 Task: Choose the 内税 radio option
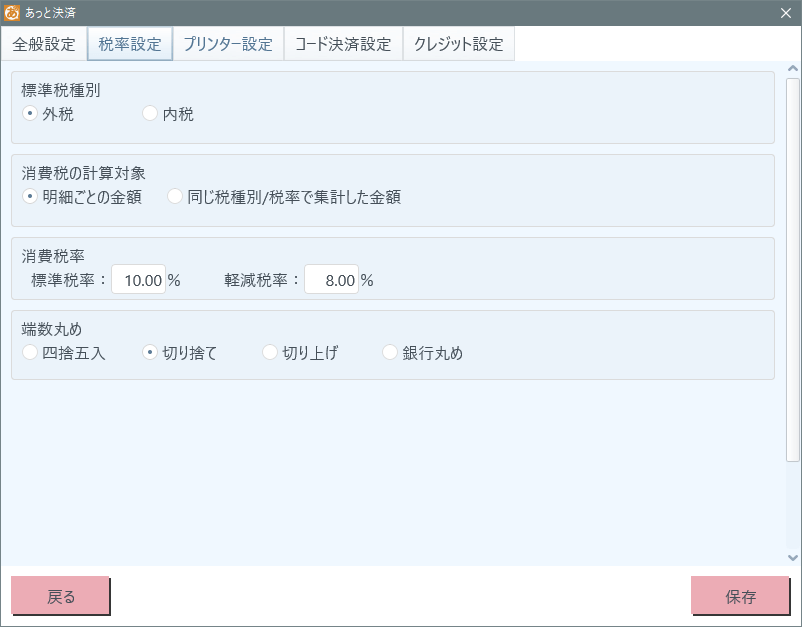coord(150,114)
